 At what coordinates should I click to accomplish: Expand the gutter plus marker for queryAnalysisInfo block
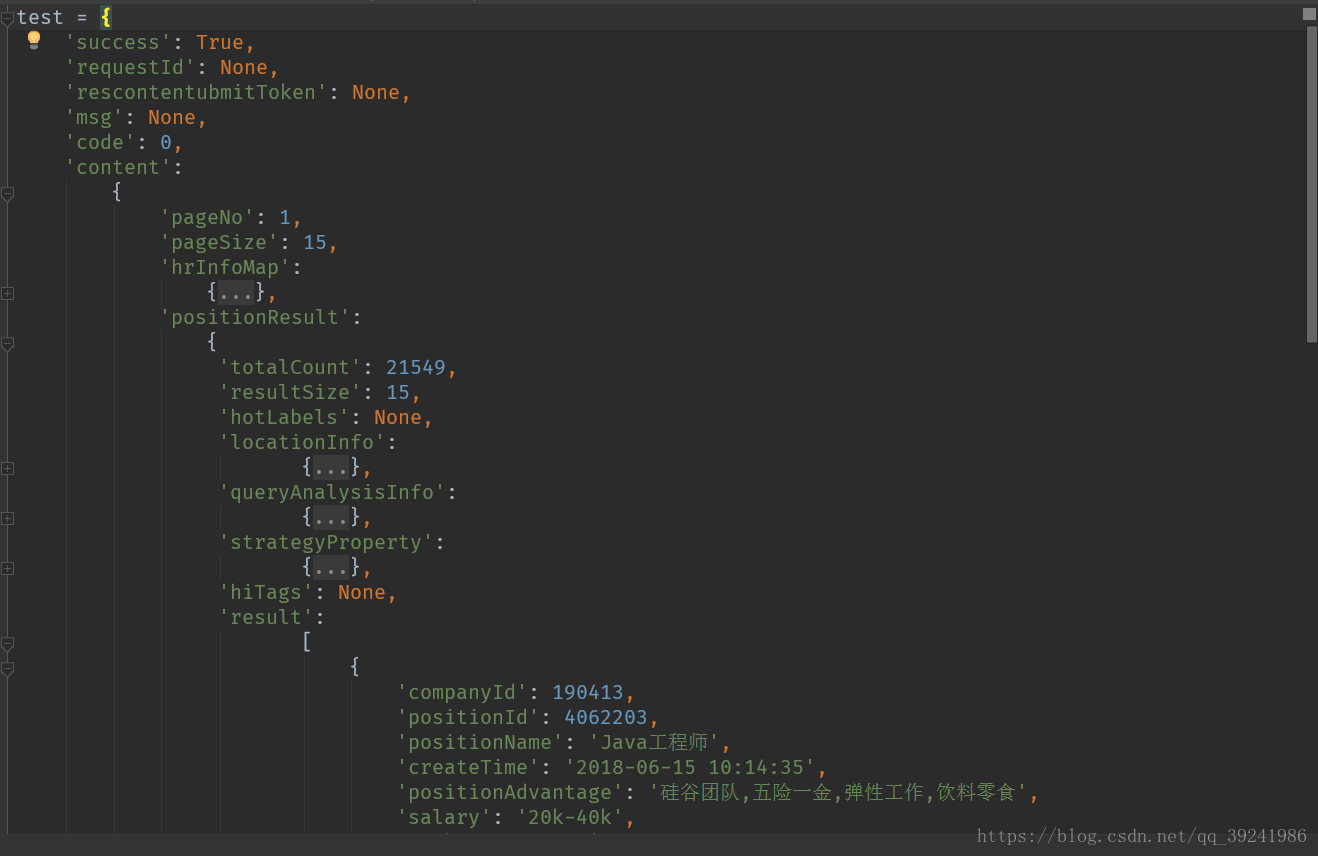(7, 518)
